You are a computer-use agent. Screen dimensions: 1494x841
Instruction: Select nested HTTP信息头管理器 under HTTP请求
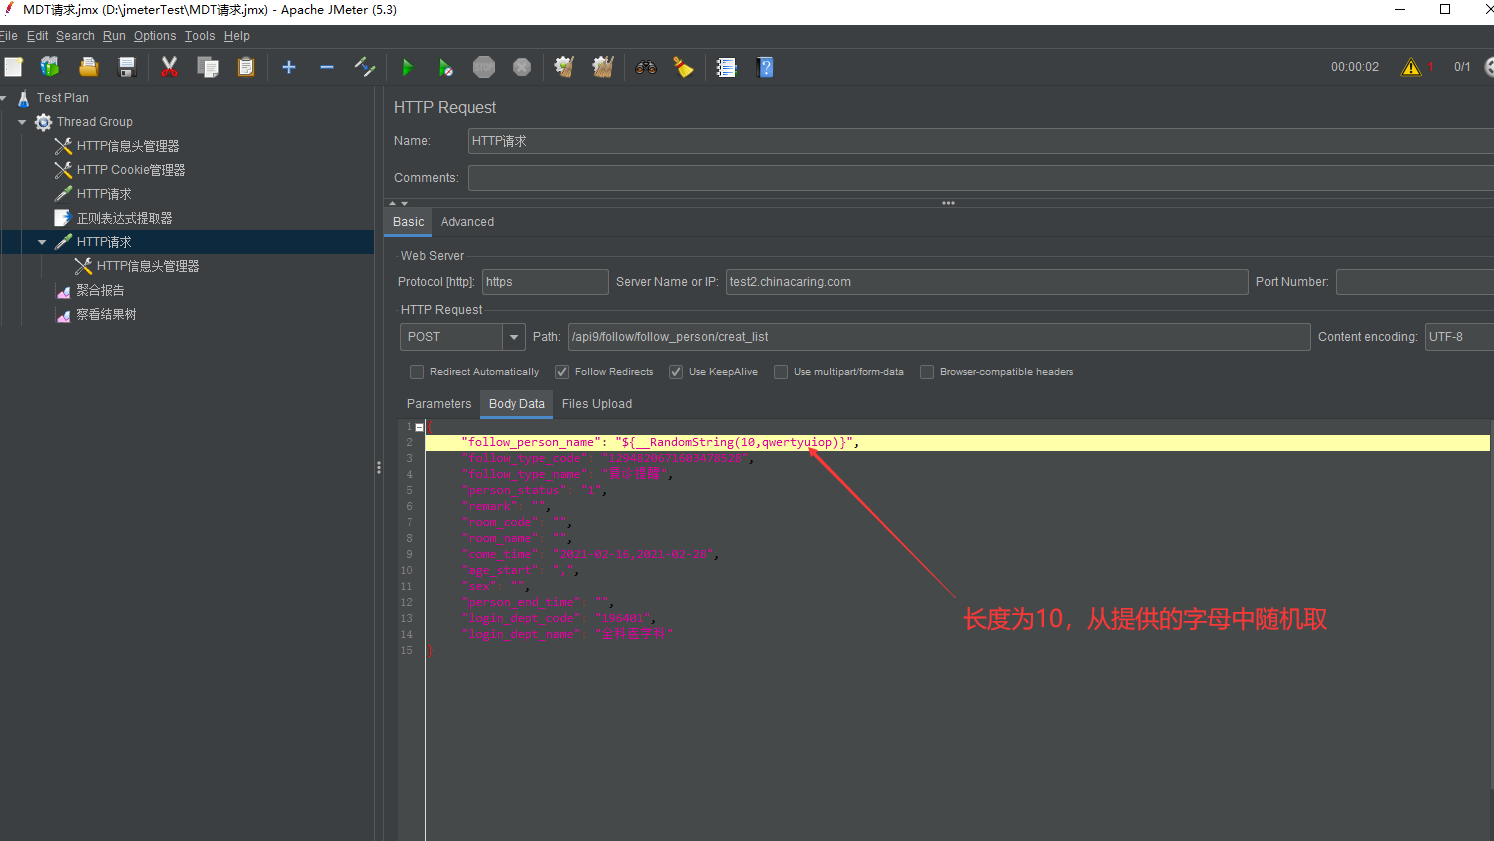(x=148, y=266)
